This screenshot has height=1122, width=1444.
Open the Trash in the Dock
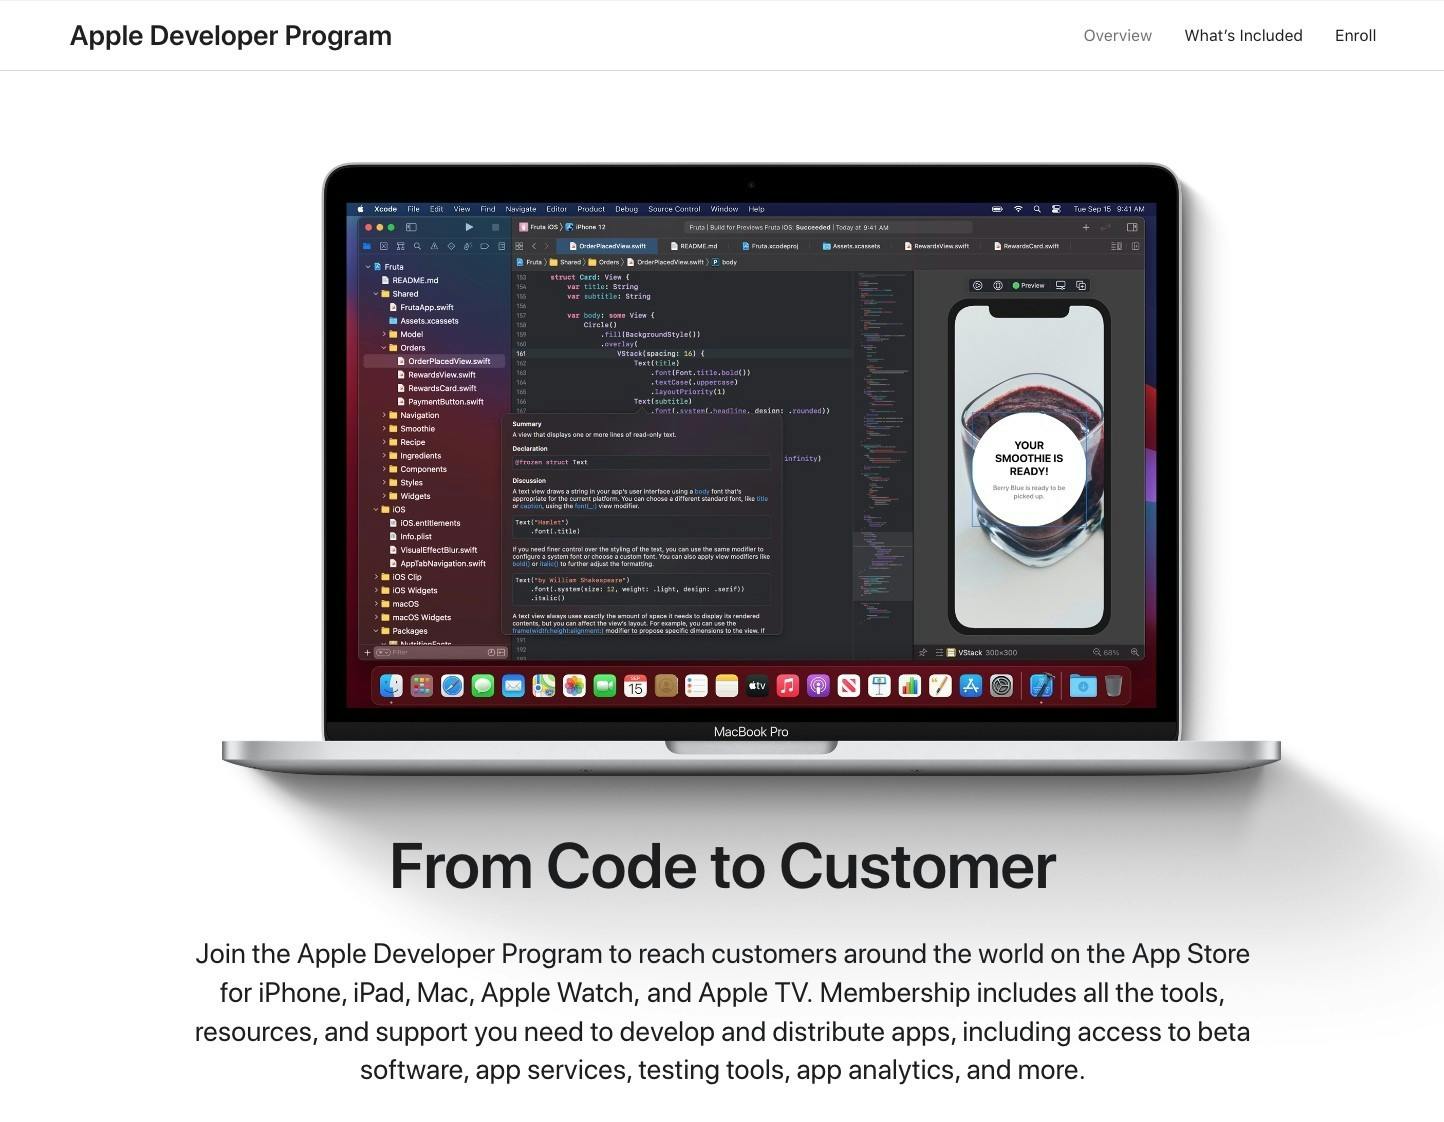[x=1113, y=685]
